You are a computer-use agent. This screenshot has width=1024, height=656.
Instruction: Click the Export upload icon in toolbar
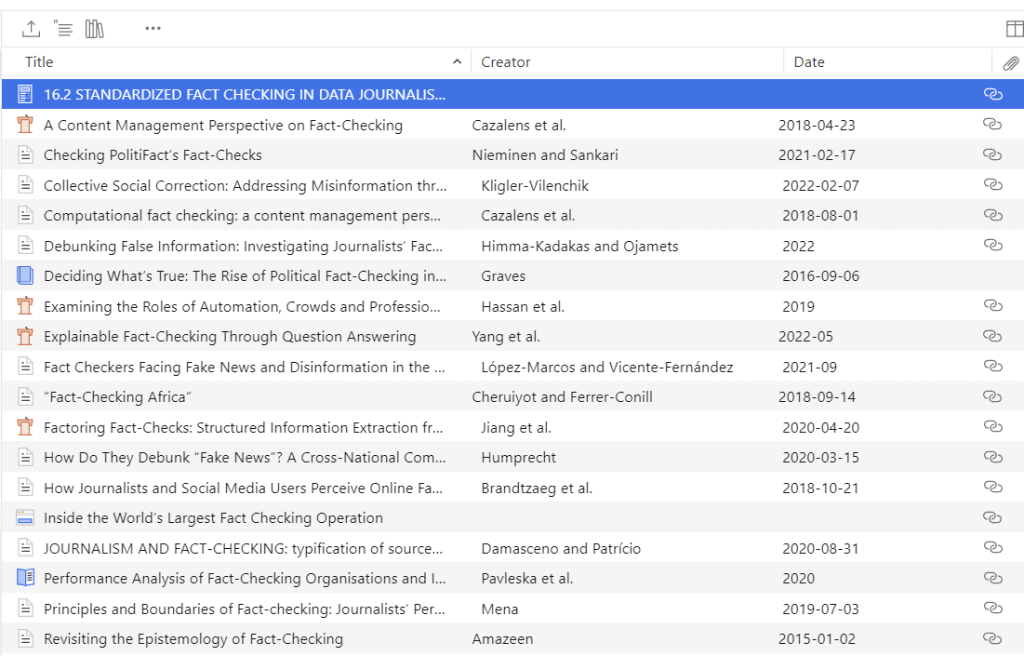(x=31, y=29)
